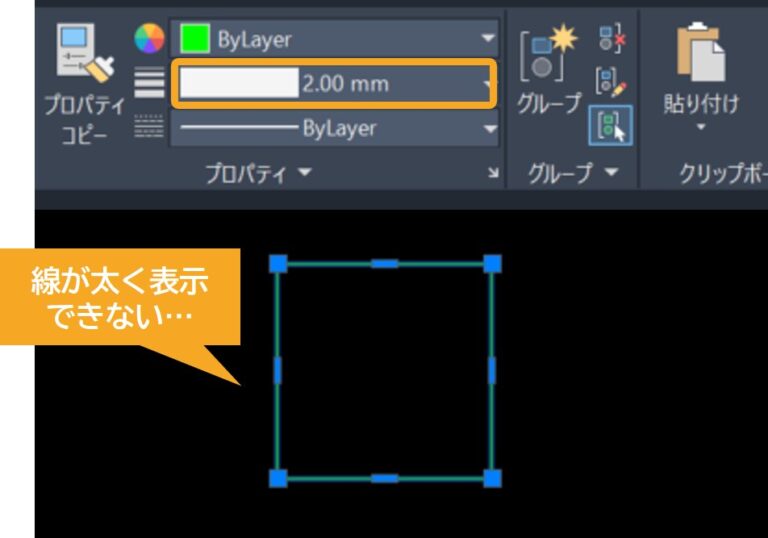Click the lineweight icon beside 2.00 mm

149,83
